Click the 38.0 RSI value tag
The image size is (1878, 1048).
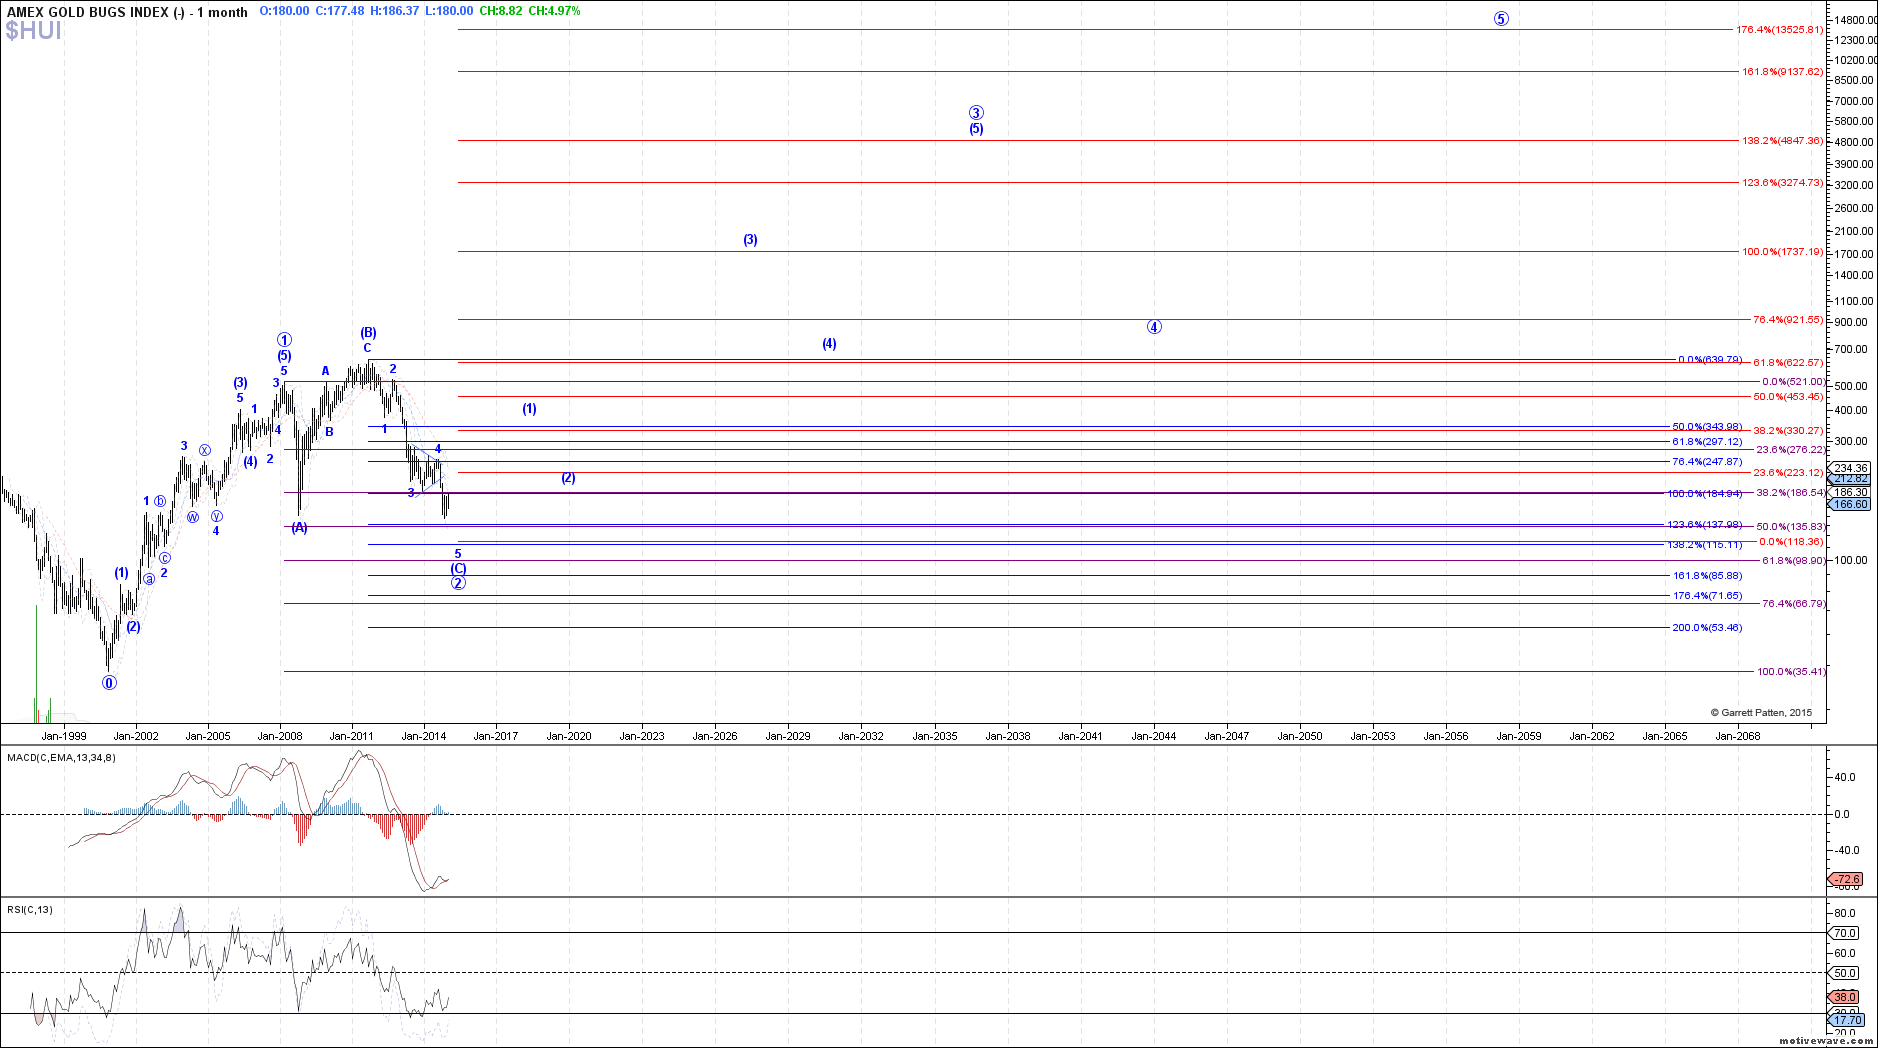point(1844,997)
